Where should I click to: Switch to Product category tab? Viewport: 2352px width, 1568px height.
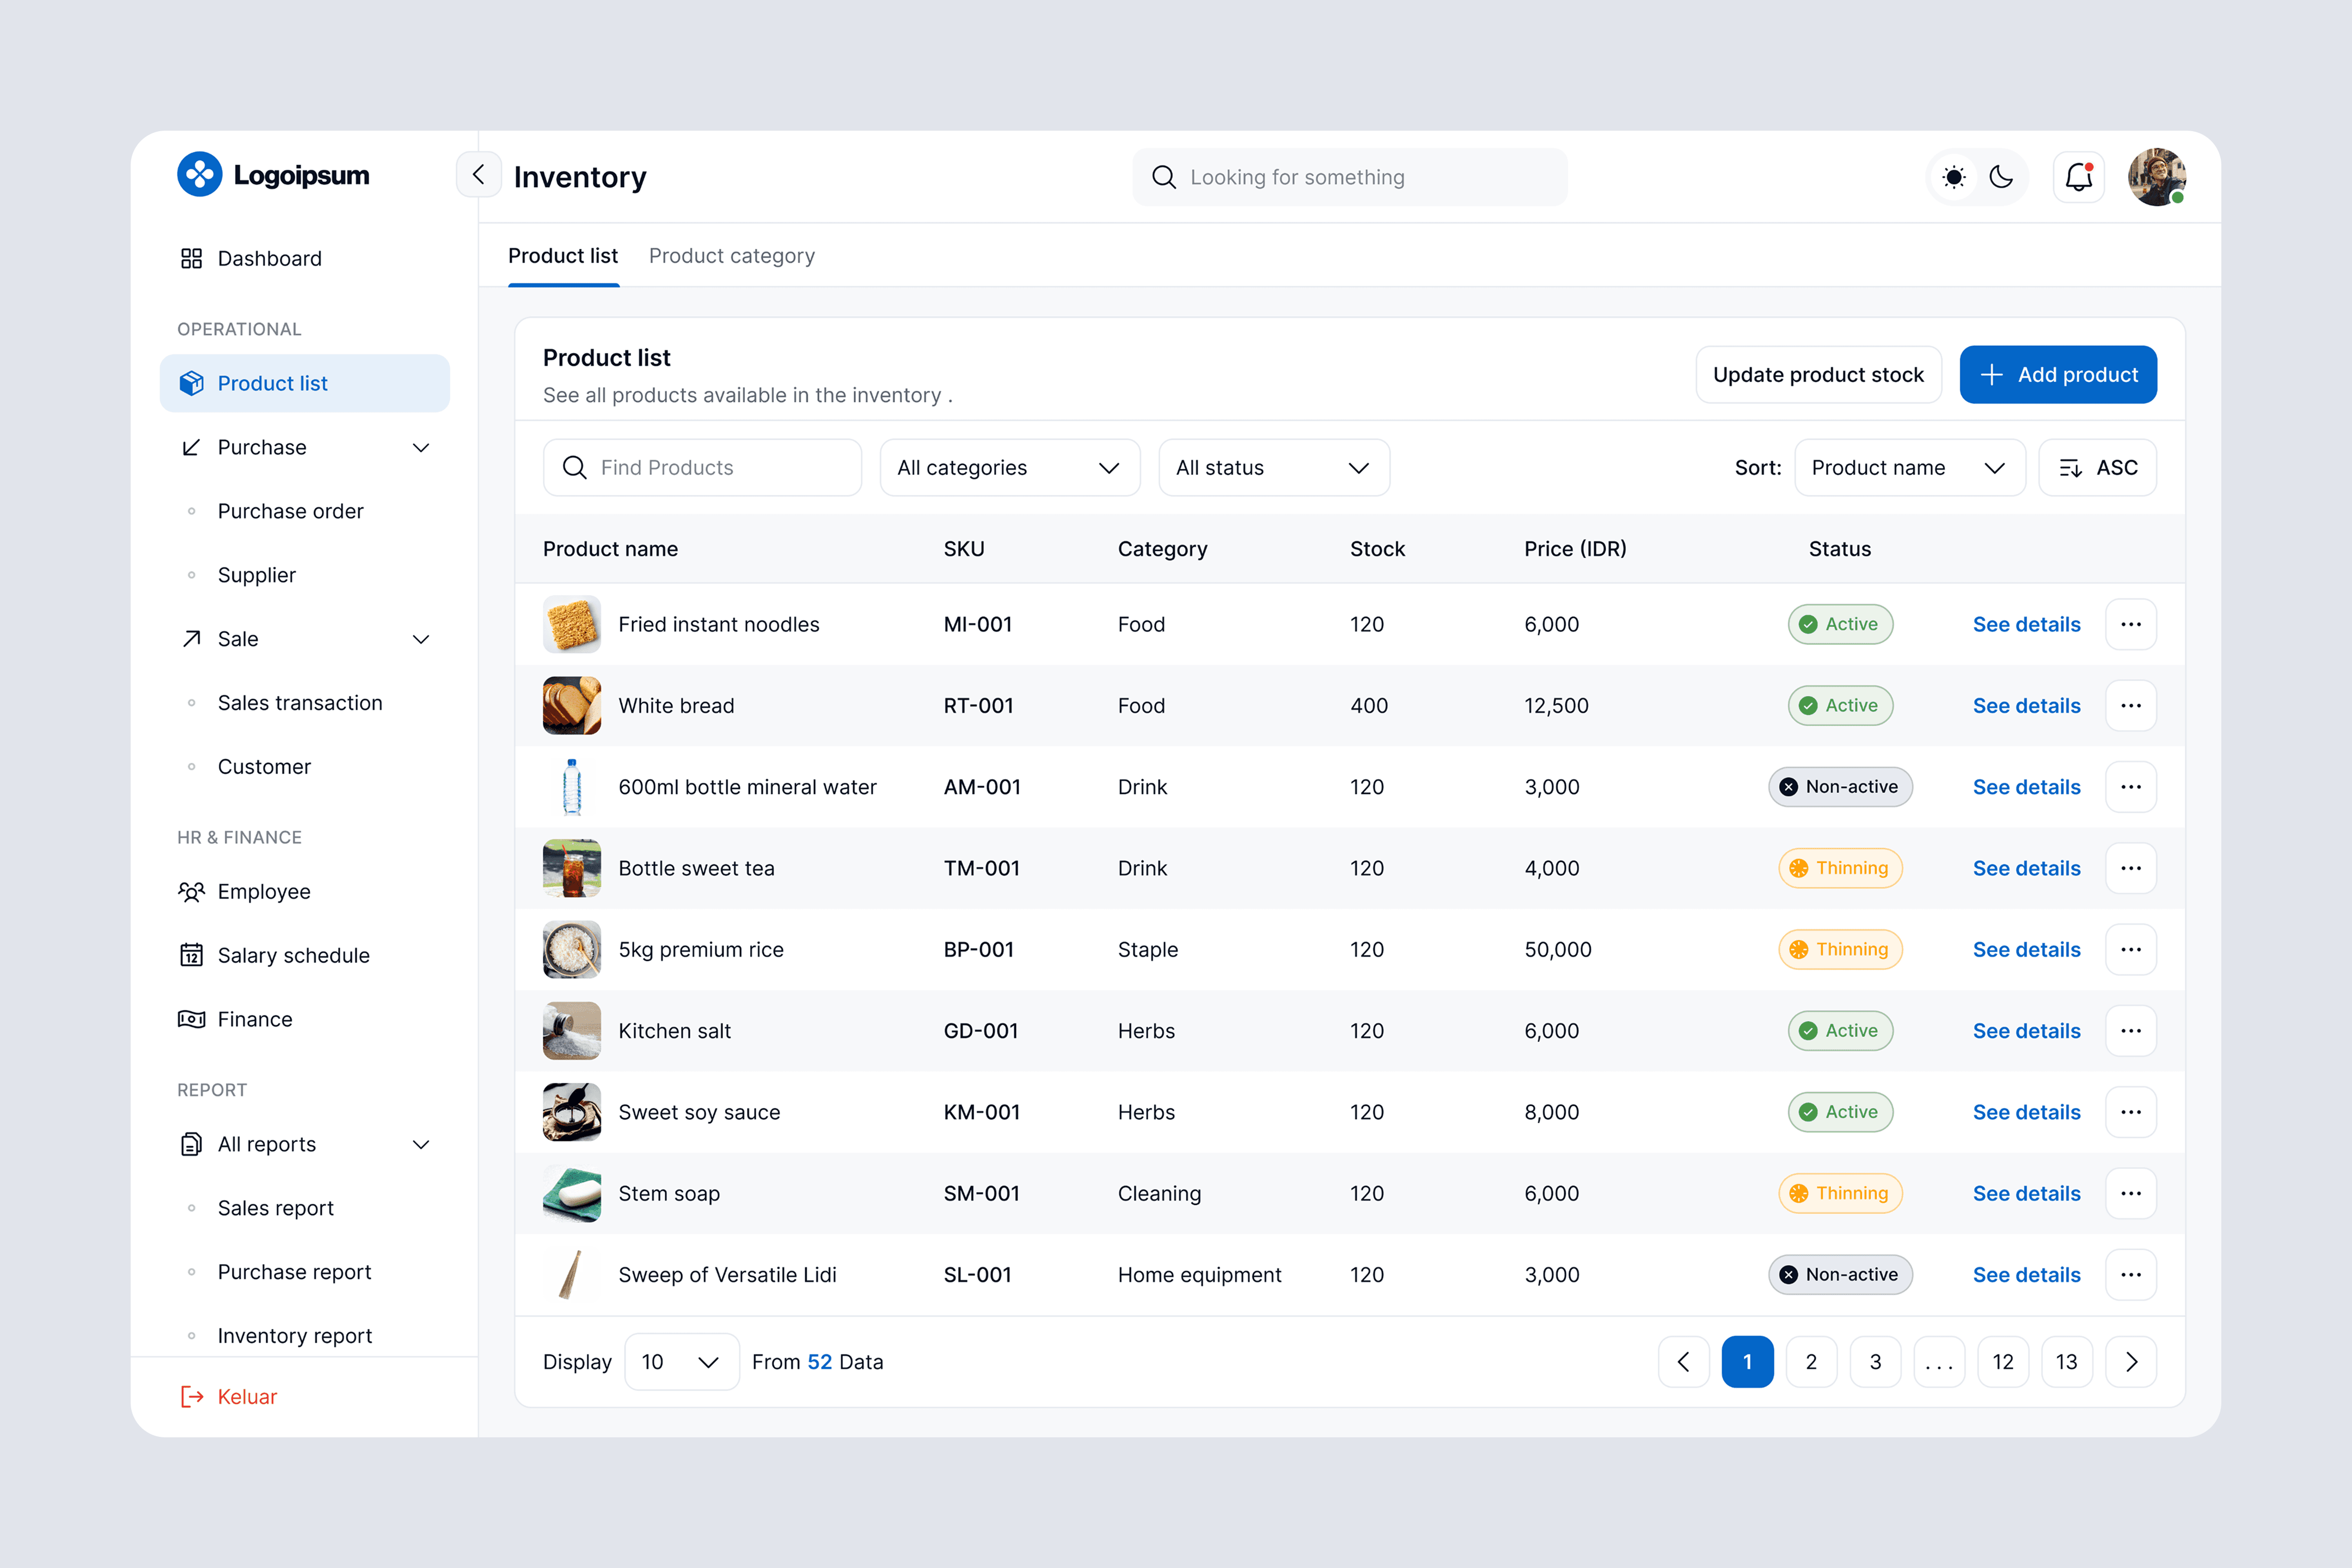(731, 256)
